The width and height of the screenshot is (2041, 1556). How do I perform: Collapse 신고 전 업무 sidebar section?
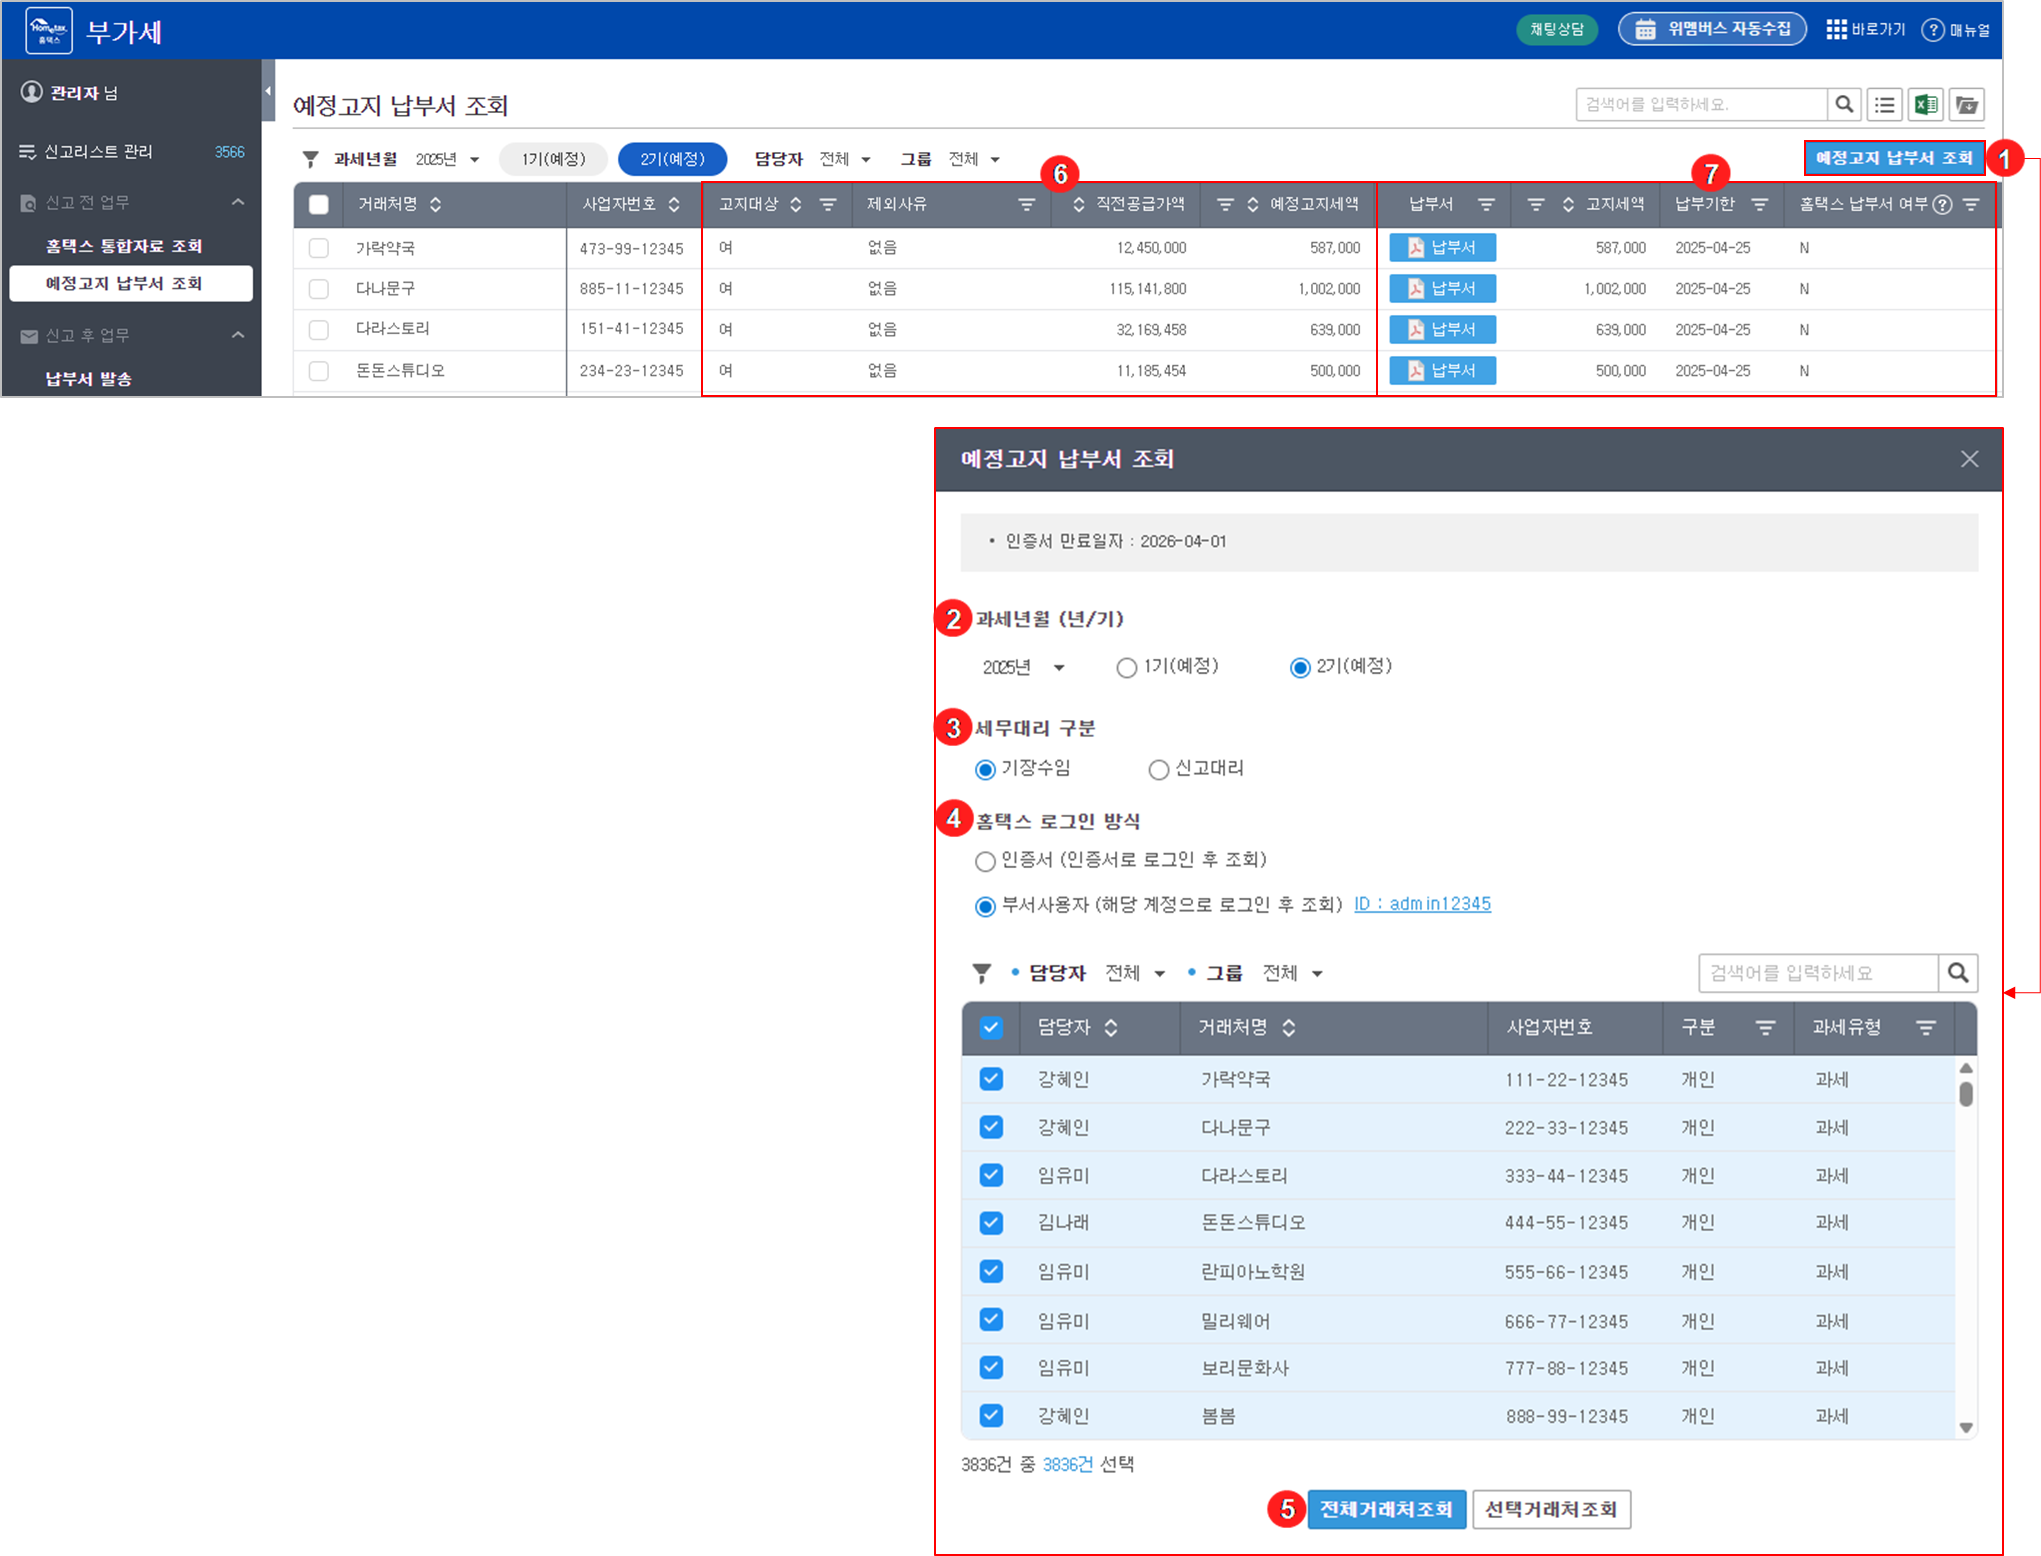click(238, 202)
